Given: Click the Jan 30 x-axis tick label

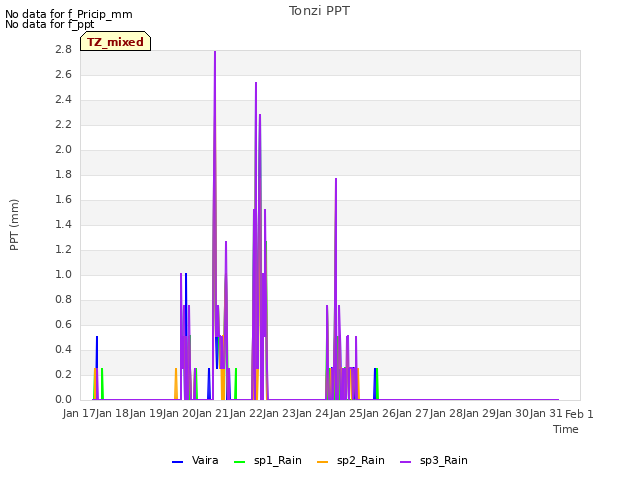Looking at the screenshot, I should point(514,414).
